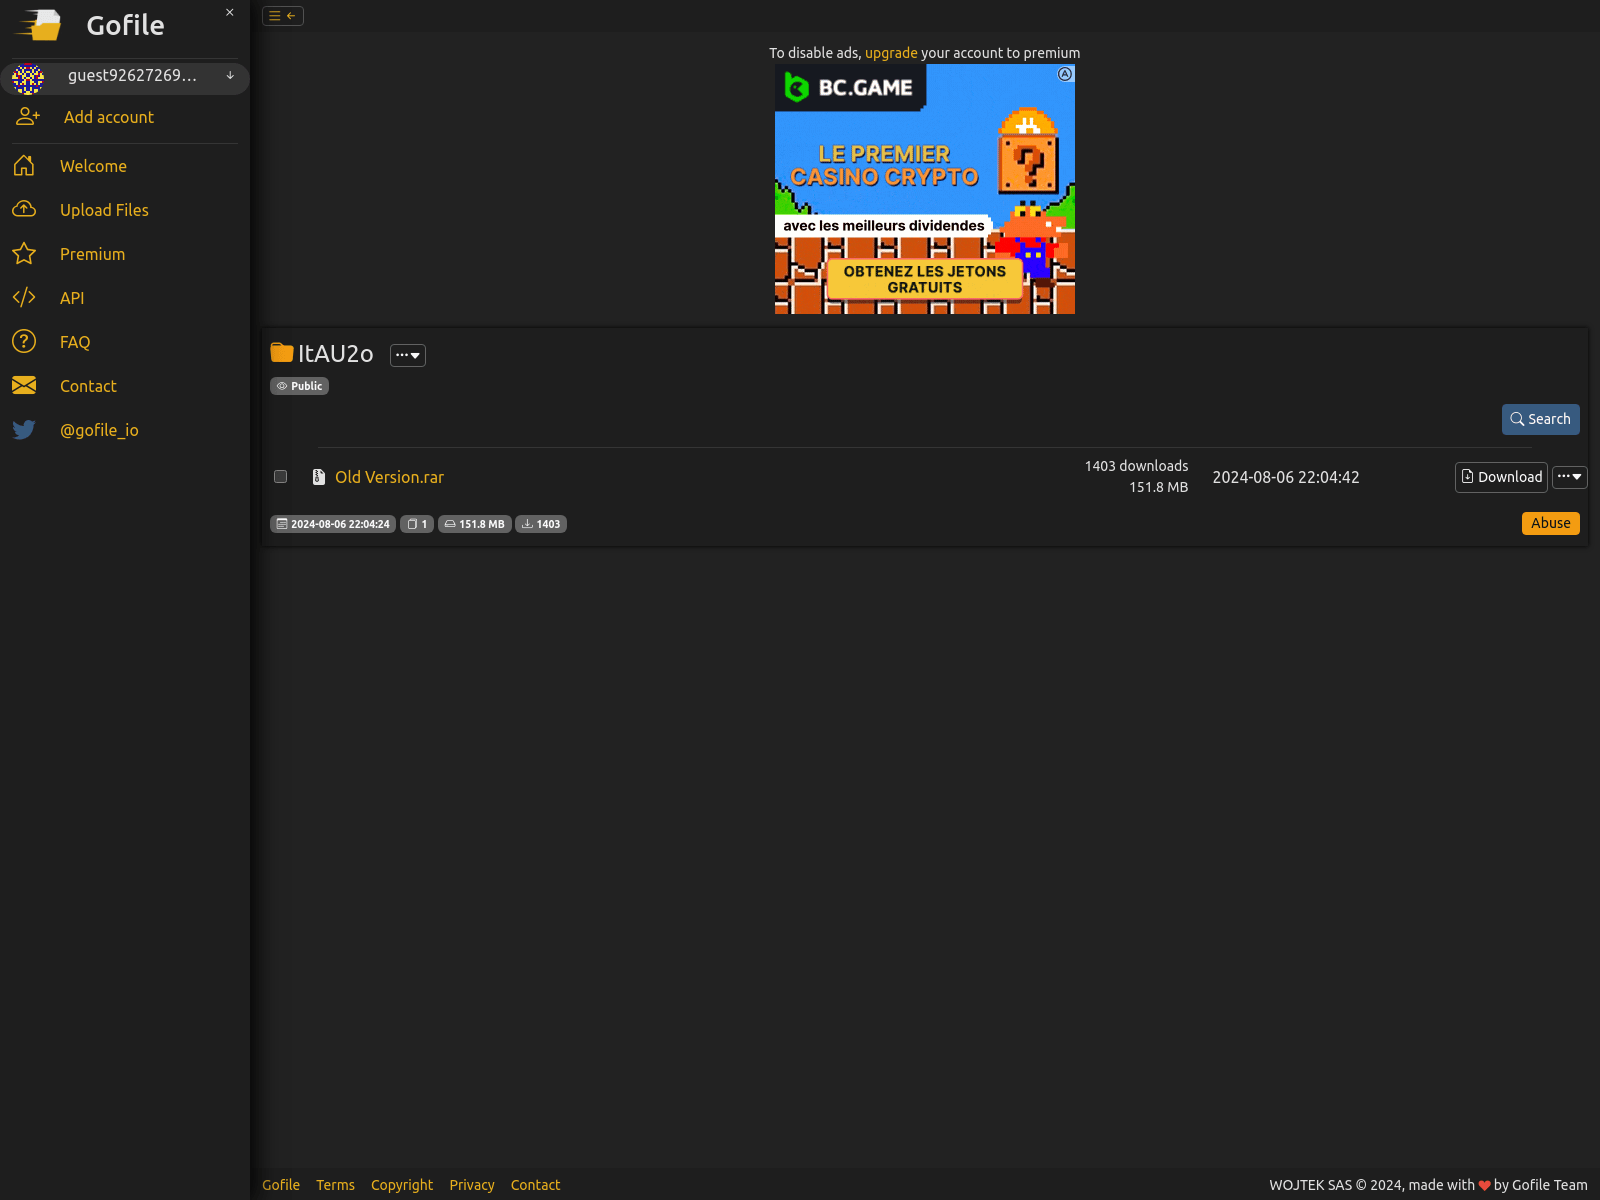The height and width of the screenshot is (1200, 1600).
Task: Click the Add account person icon
Action: click(28, 117)
